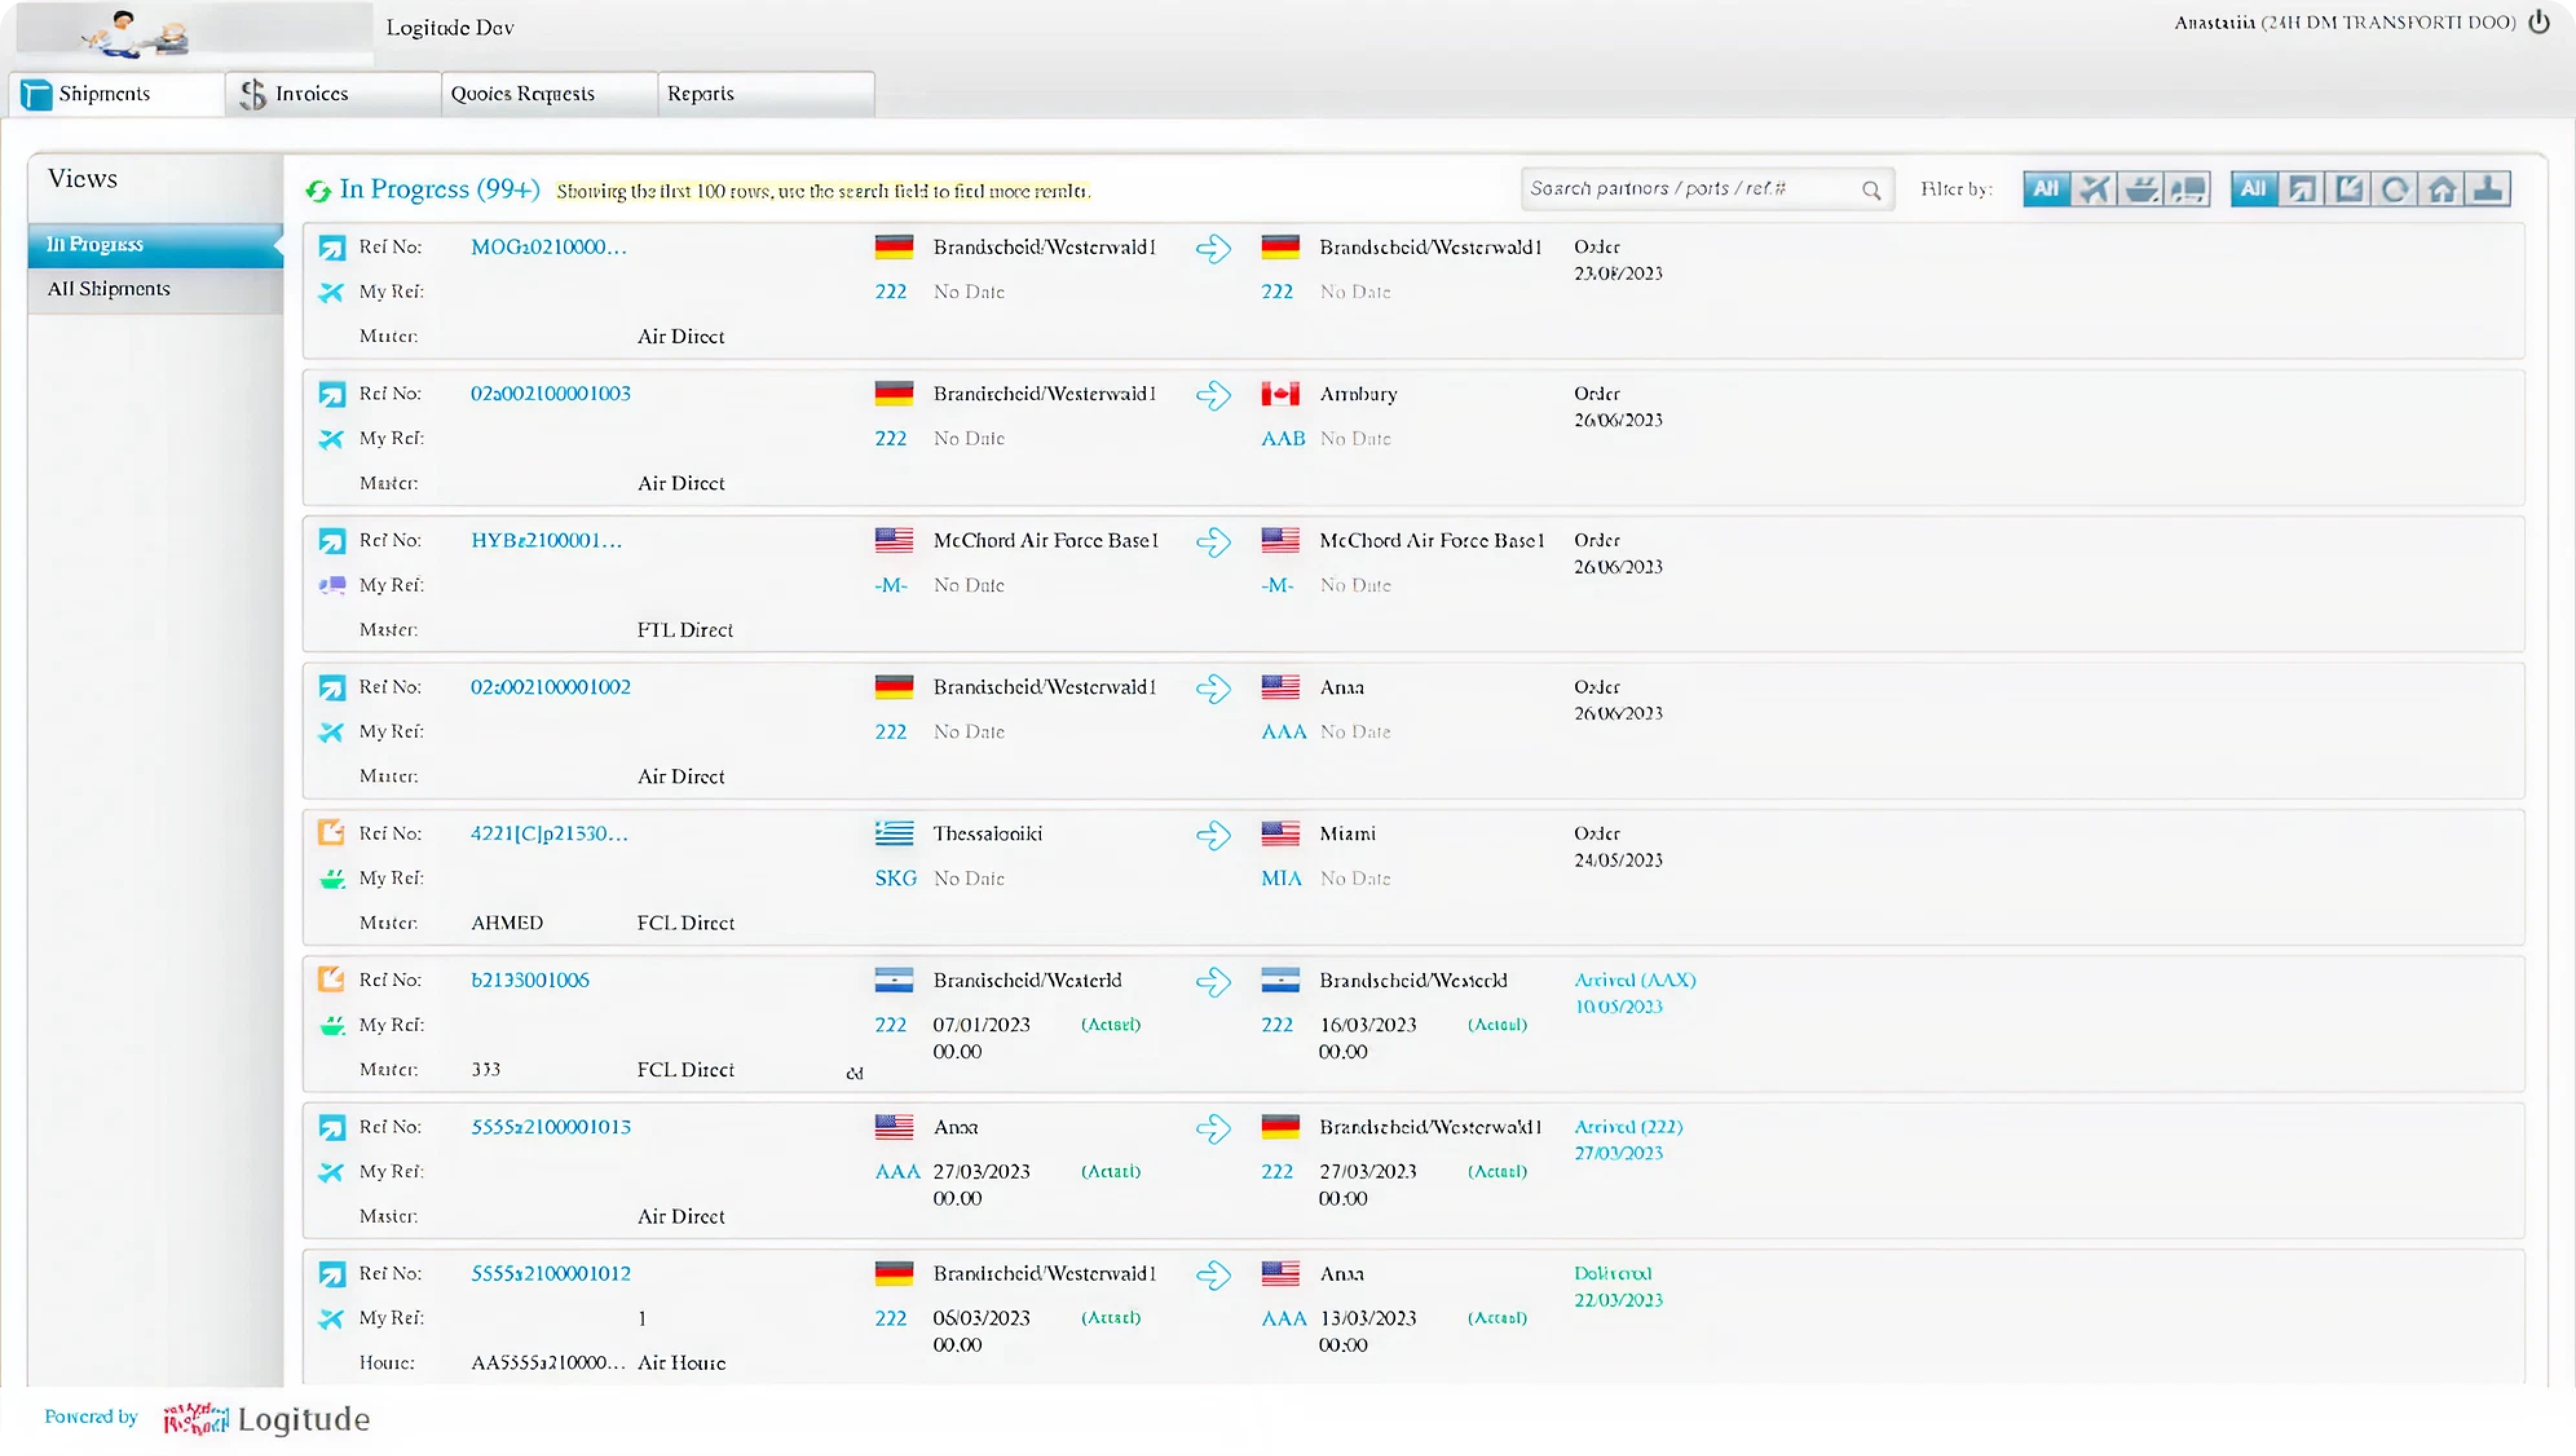Click the home/domestic shipments filter icon
This screenshot has width=2576, height=1456.
tap(2442, 188)
